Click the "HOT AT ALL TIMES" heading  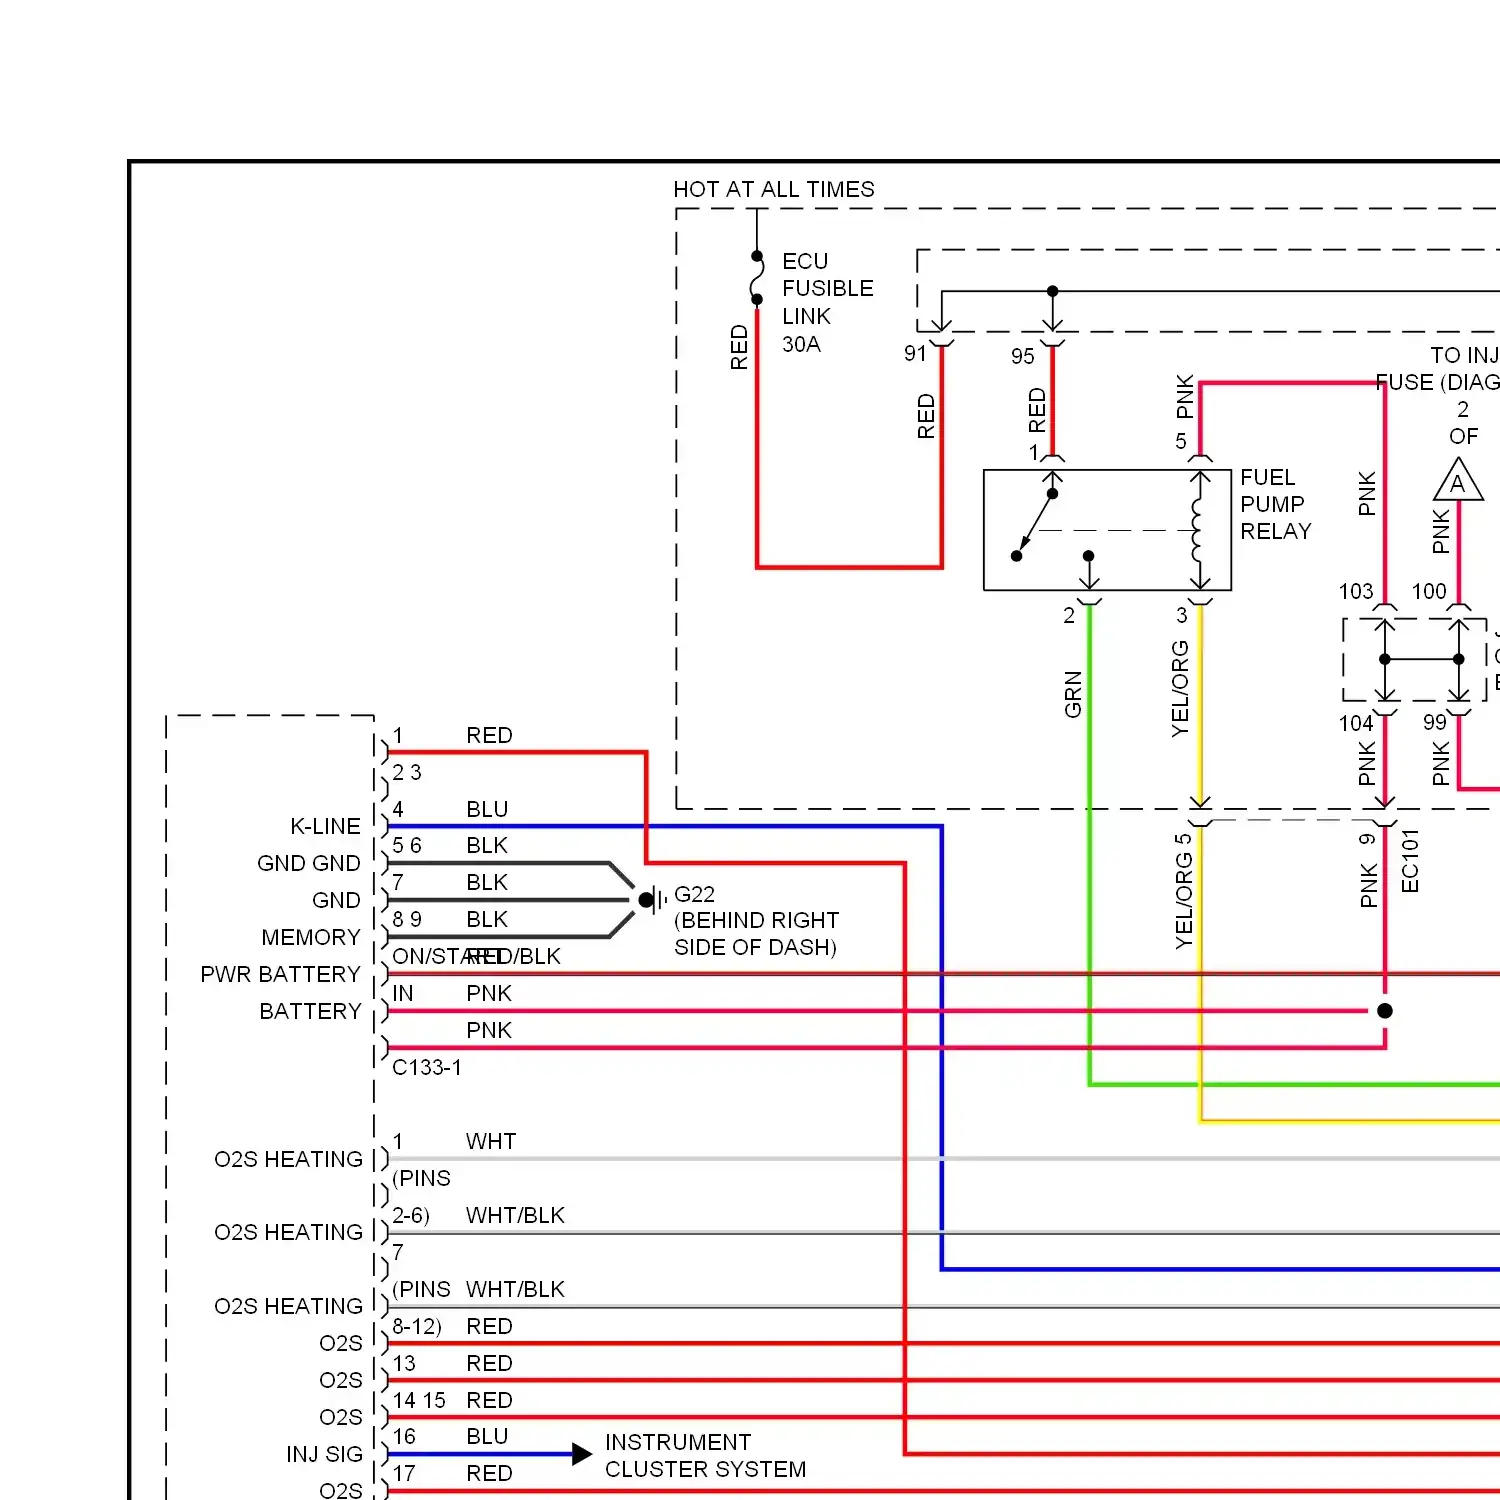tap(774, 189)
